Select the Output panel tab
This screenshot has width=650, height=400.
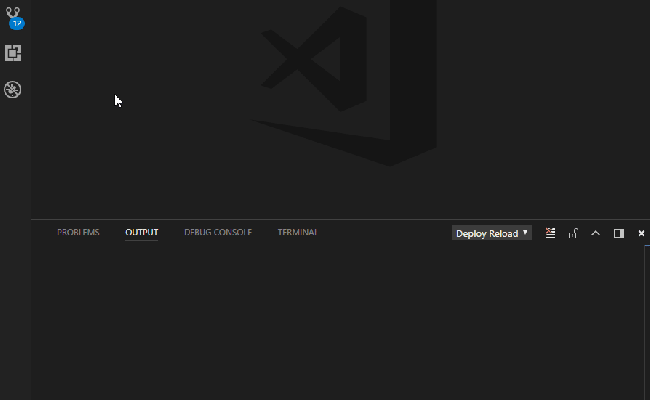(x=141, y=233)
